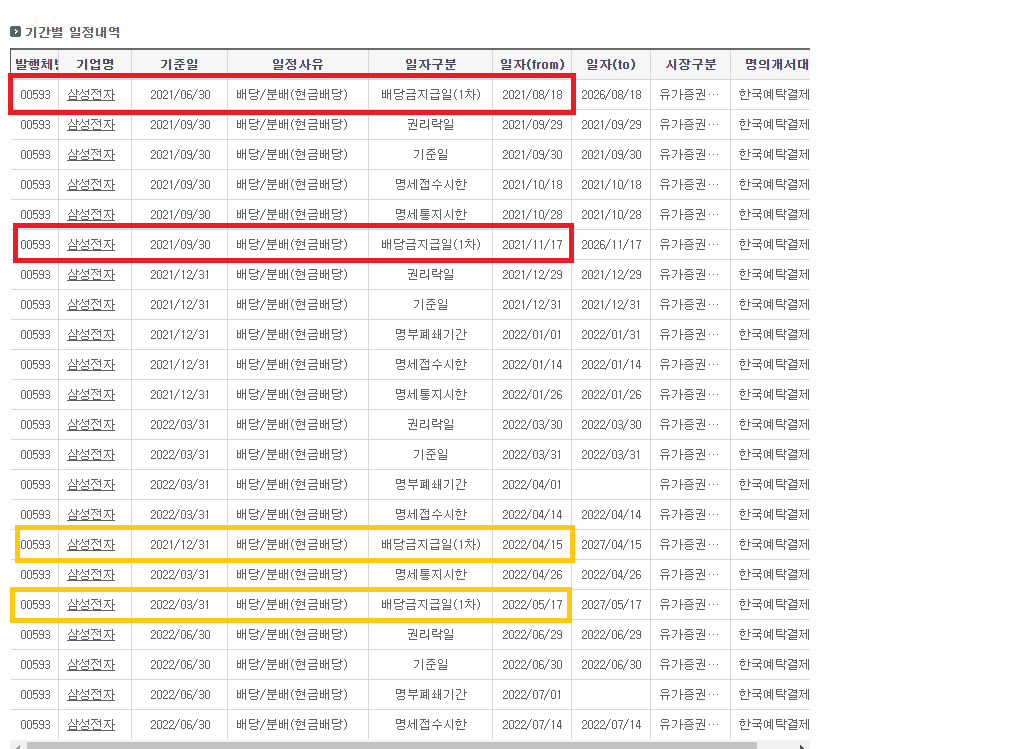Image resolution: width=1031 pixels, height=749 pixels.
Task: Select 2021/06/30 cell in 기준일 column
Action: point(180,95)
